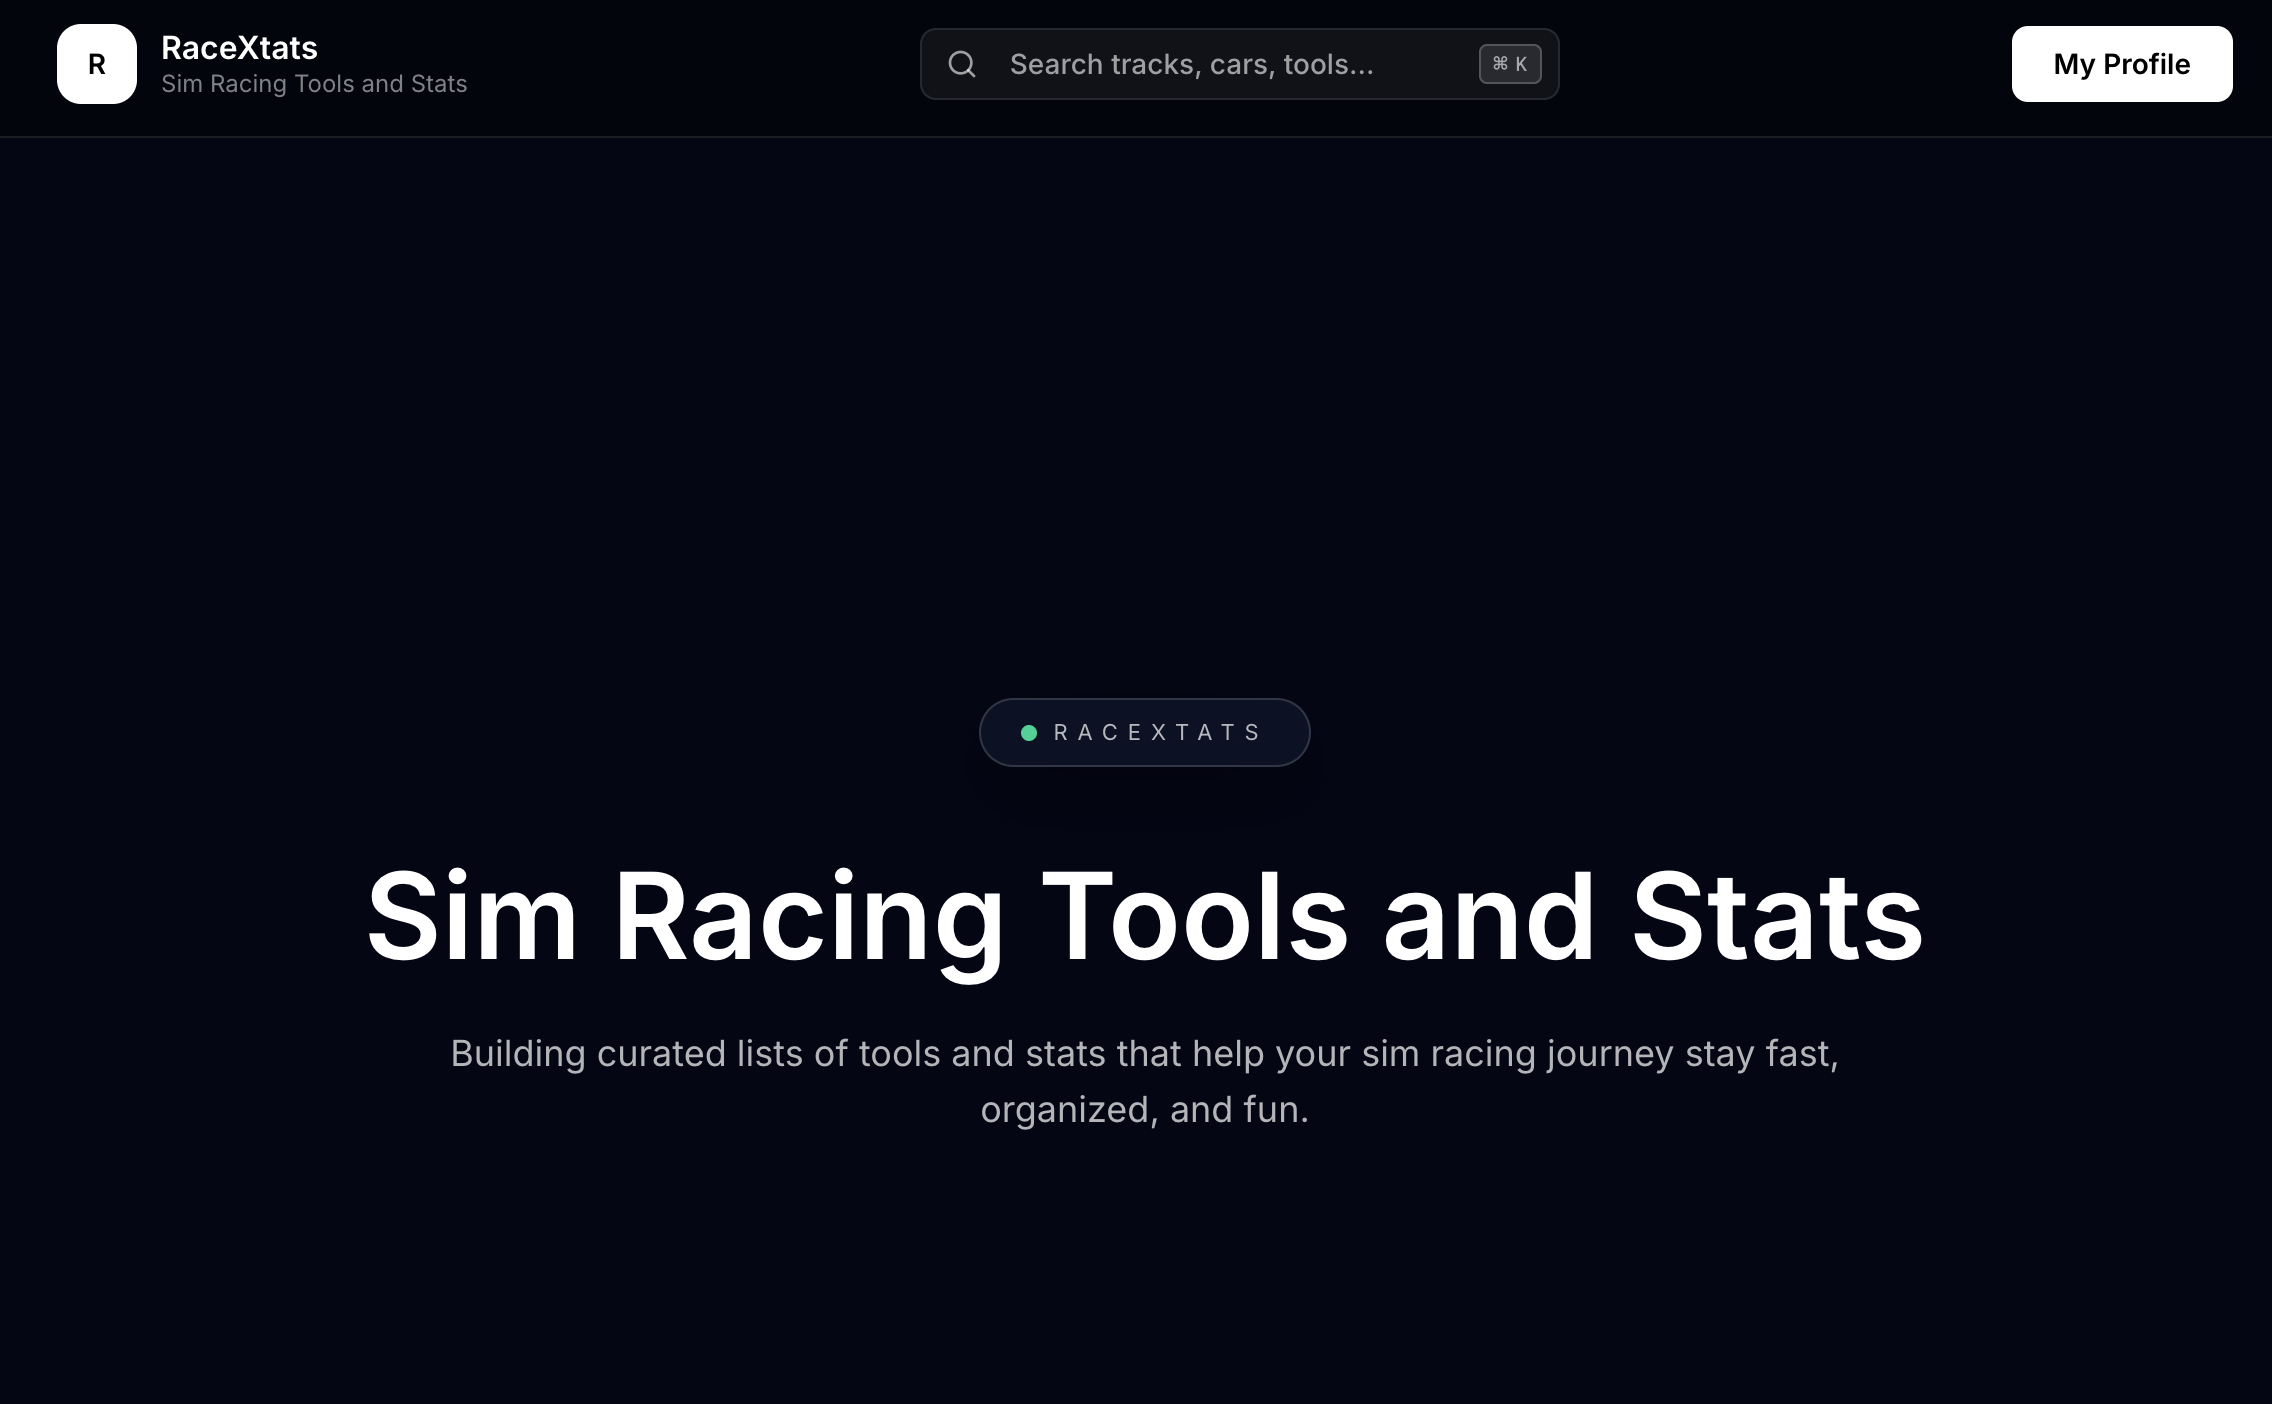Click the dark header navigation bar

pyautogui.click(x=700, y=63)
